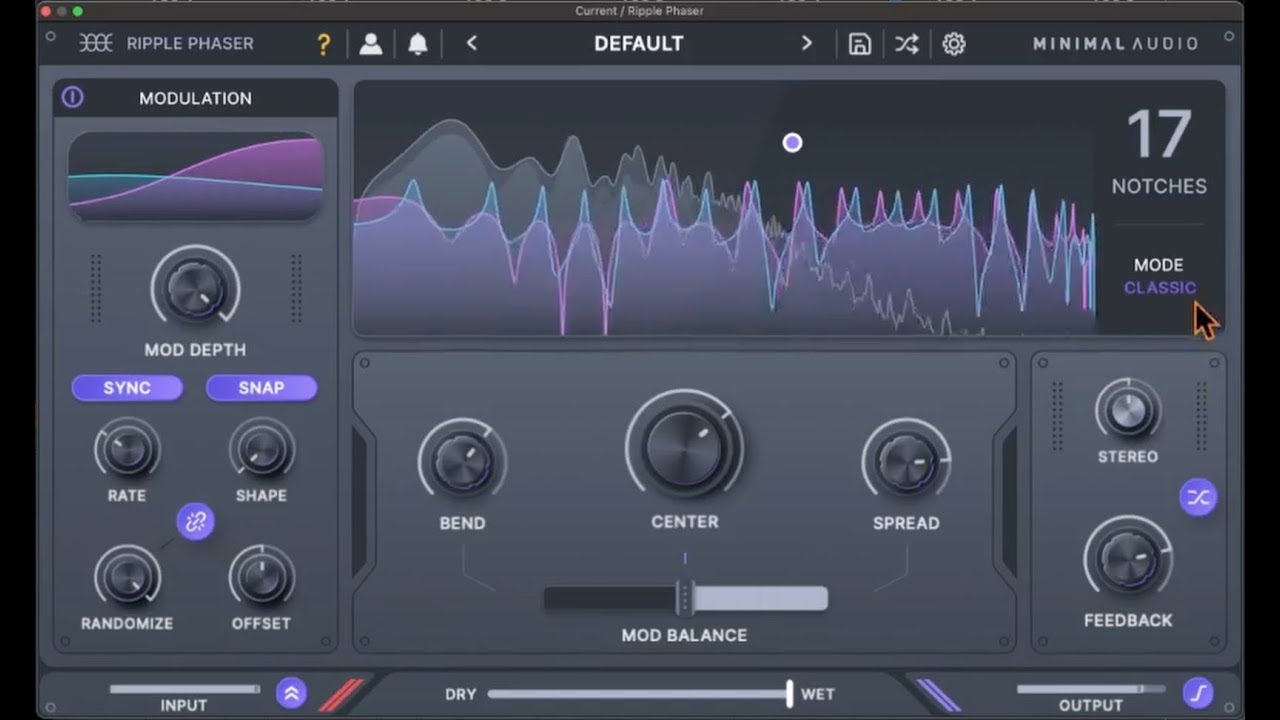Save the preset with floppy icon

coord(860,44)
